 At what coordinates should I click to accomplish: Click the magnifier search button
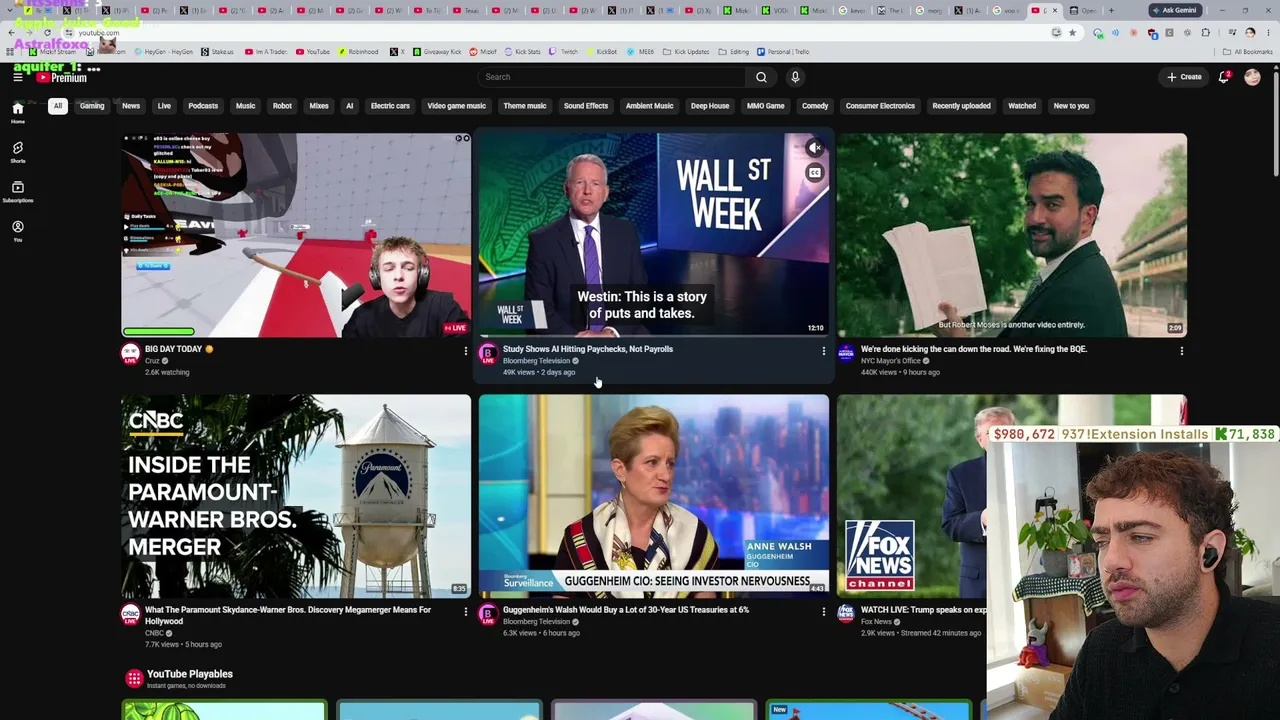coord(761,77)
